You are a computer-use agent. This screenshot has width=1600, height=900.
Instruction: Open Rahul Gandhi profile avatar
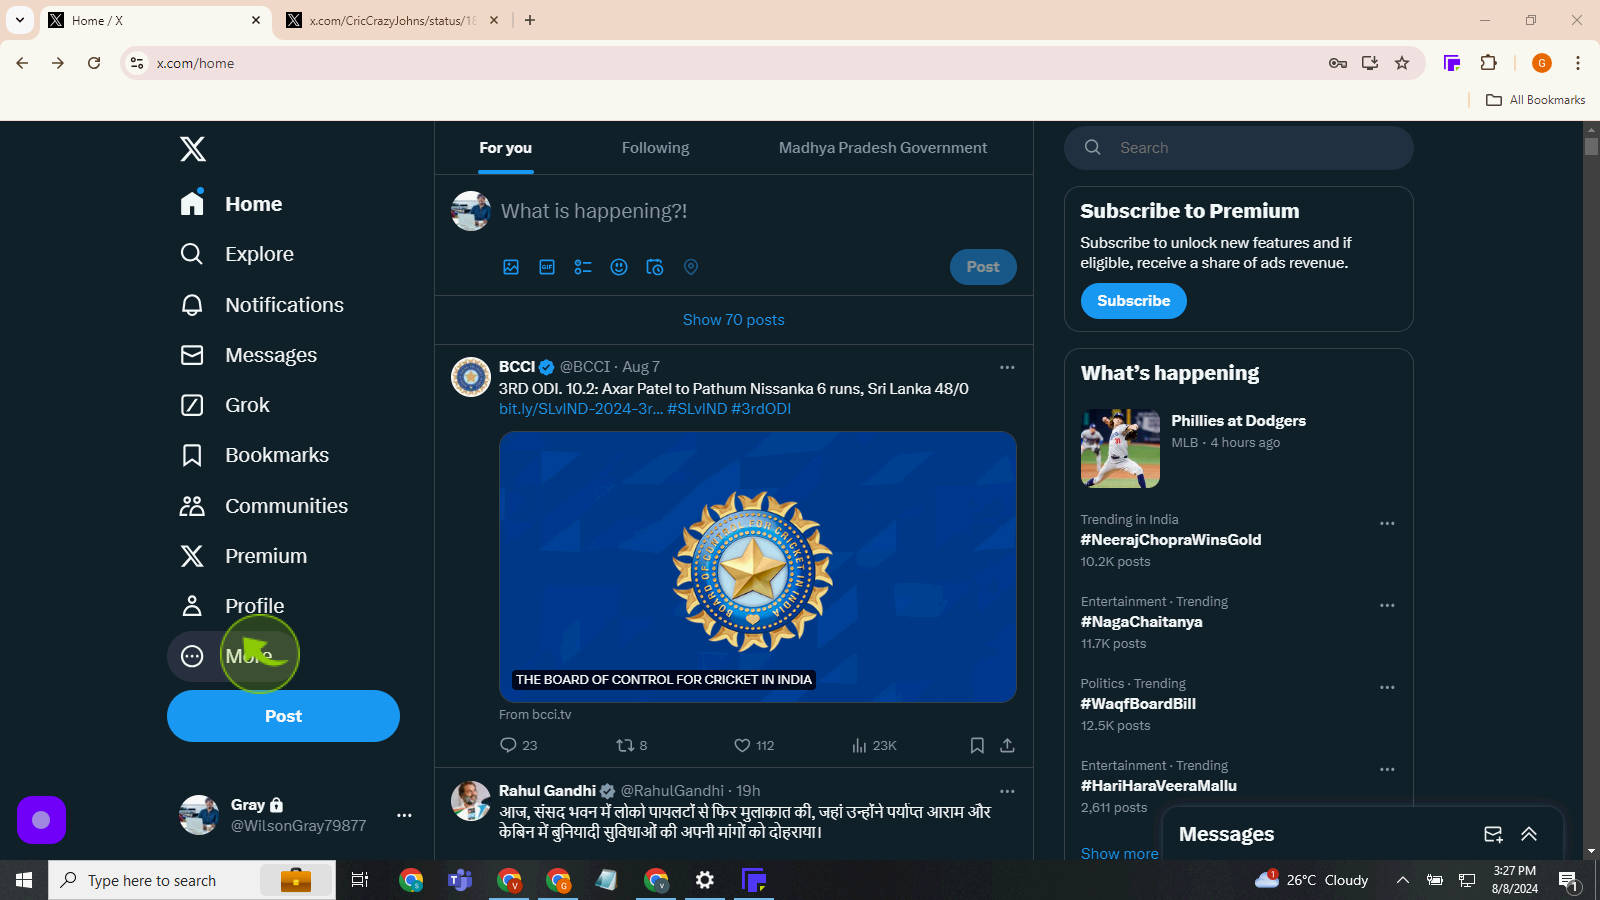[x=471, y=801]
